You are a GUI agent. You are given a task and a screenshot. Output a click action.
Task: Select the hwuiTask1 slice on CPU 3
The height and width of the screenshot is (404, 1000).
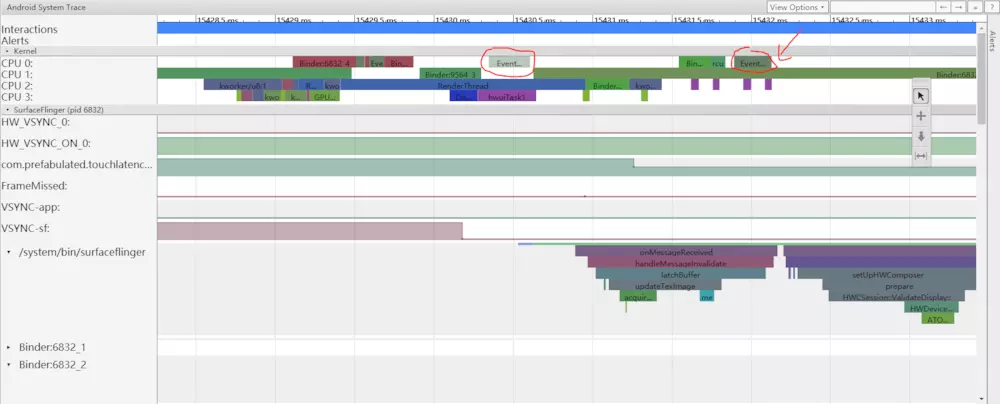point(506,96)
